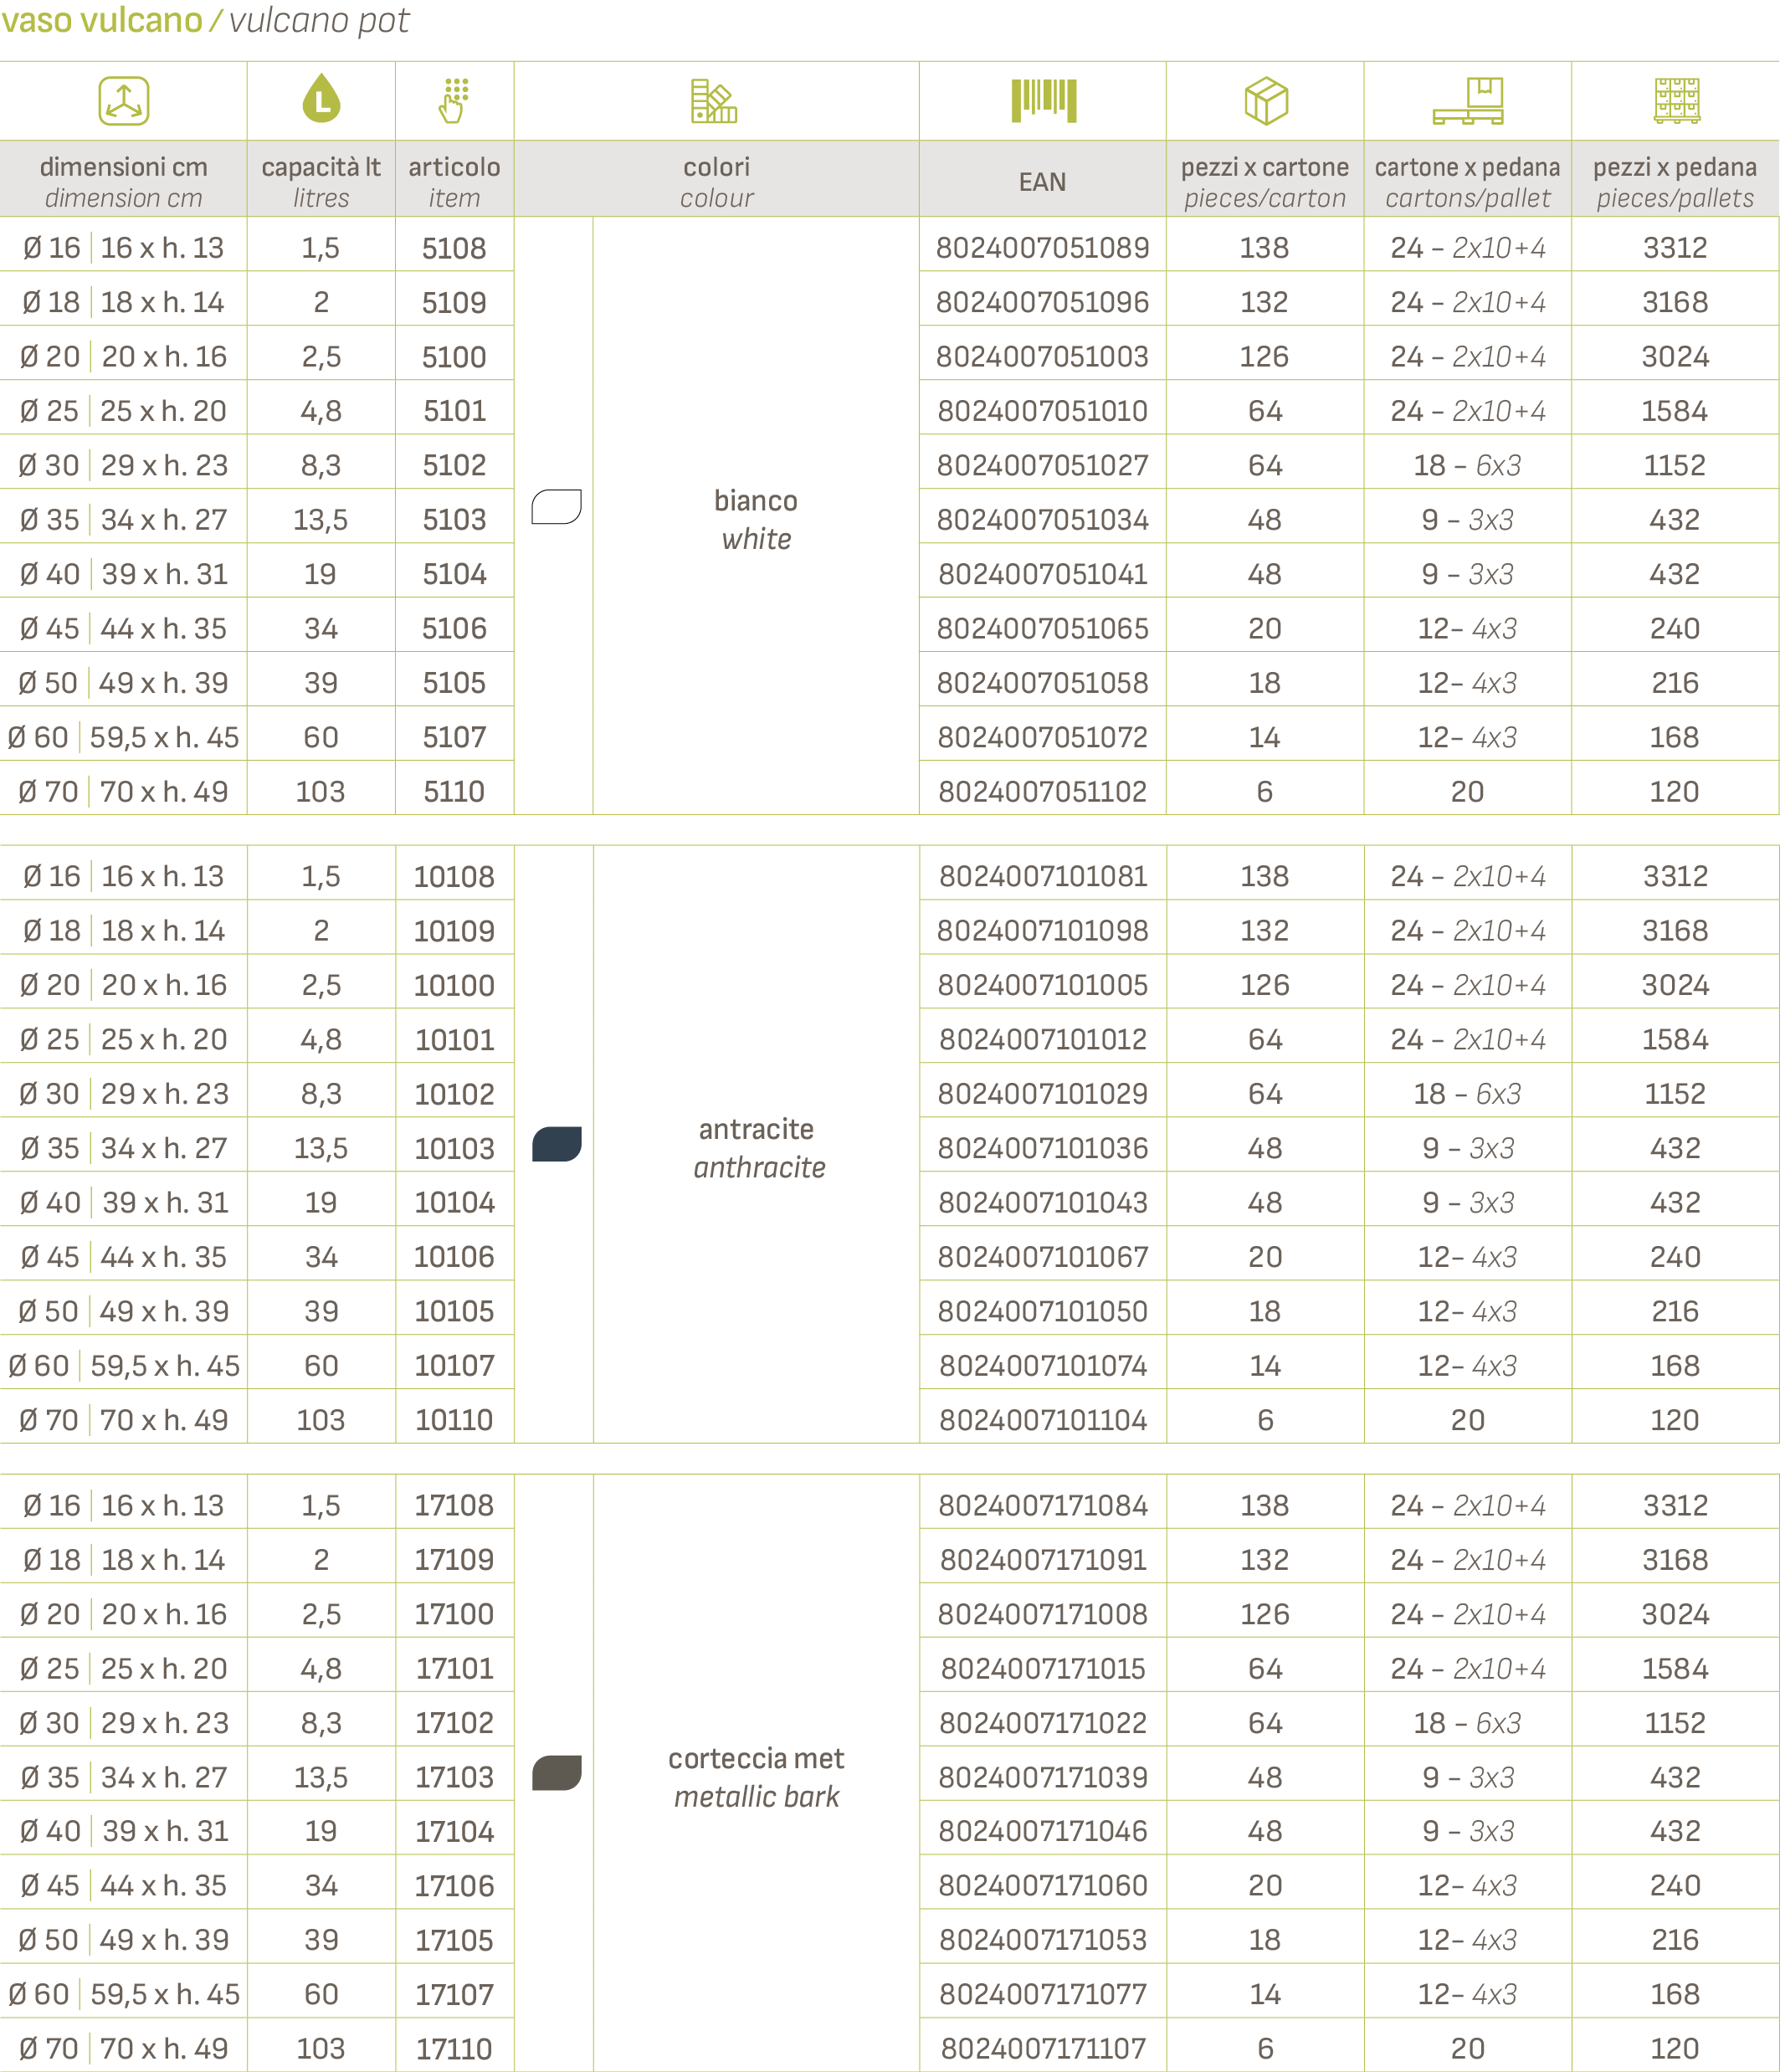The height and width of the screenshot is (2072, 1780).
Task: Click the colour palette icon
Action: 714,101
